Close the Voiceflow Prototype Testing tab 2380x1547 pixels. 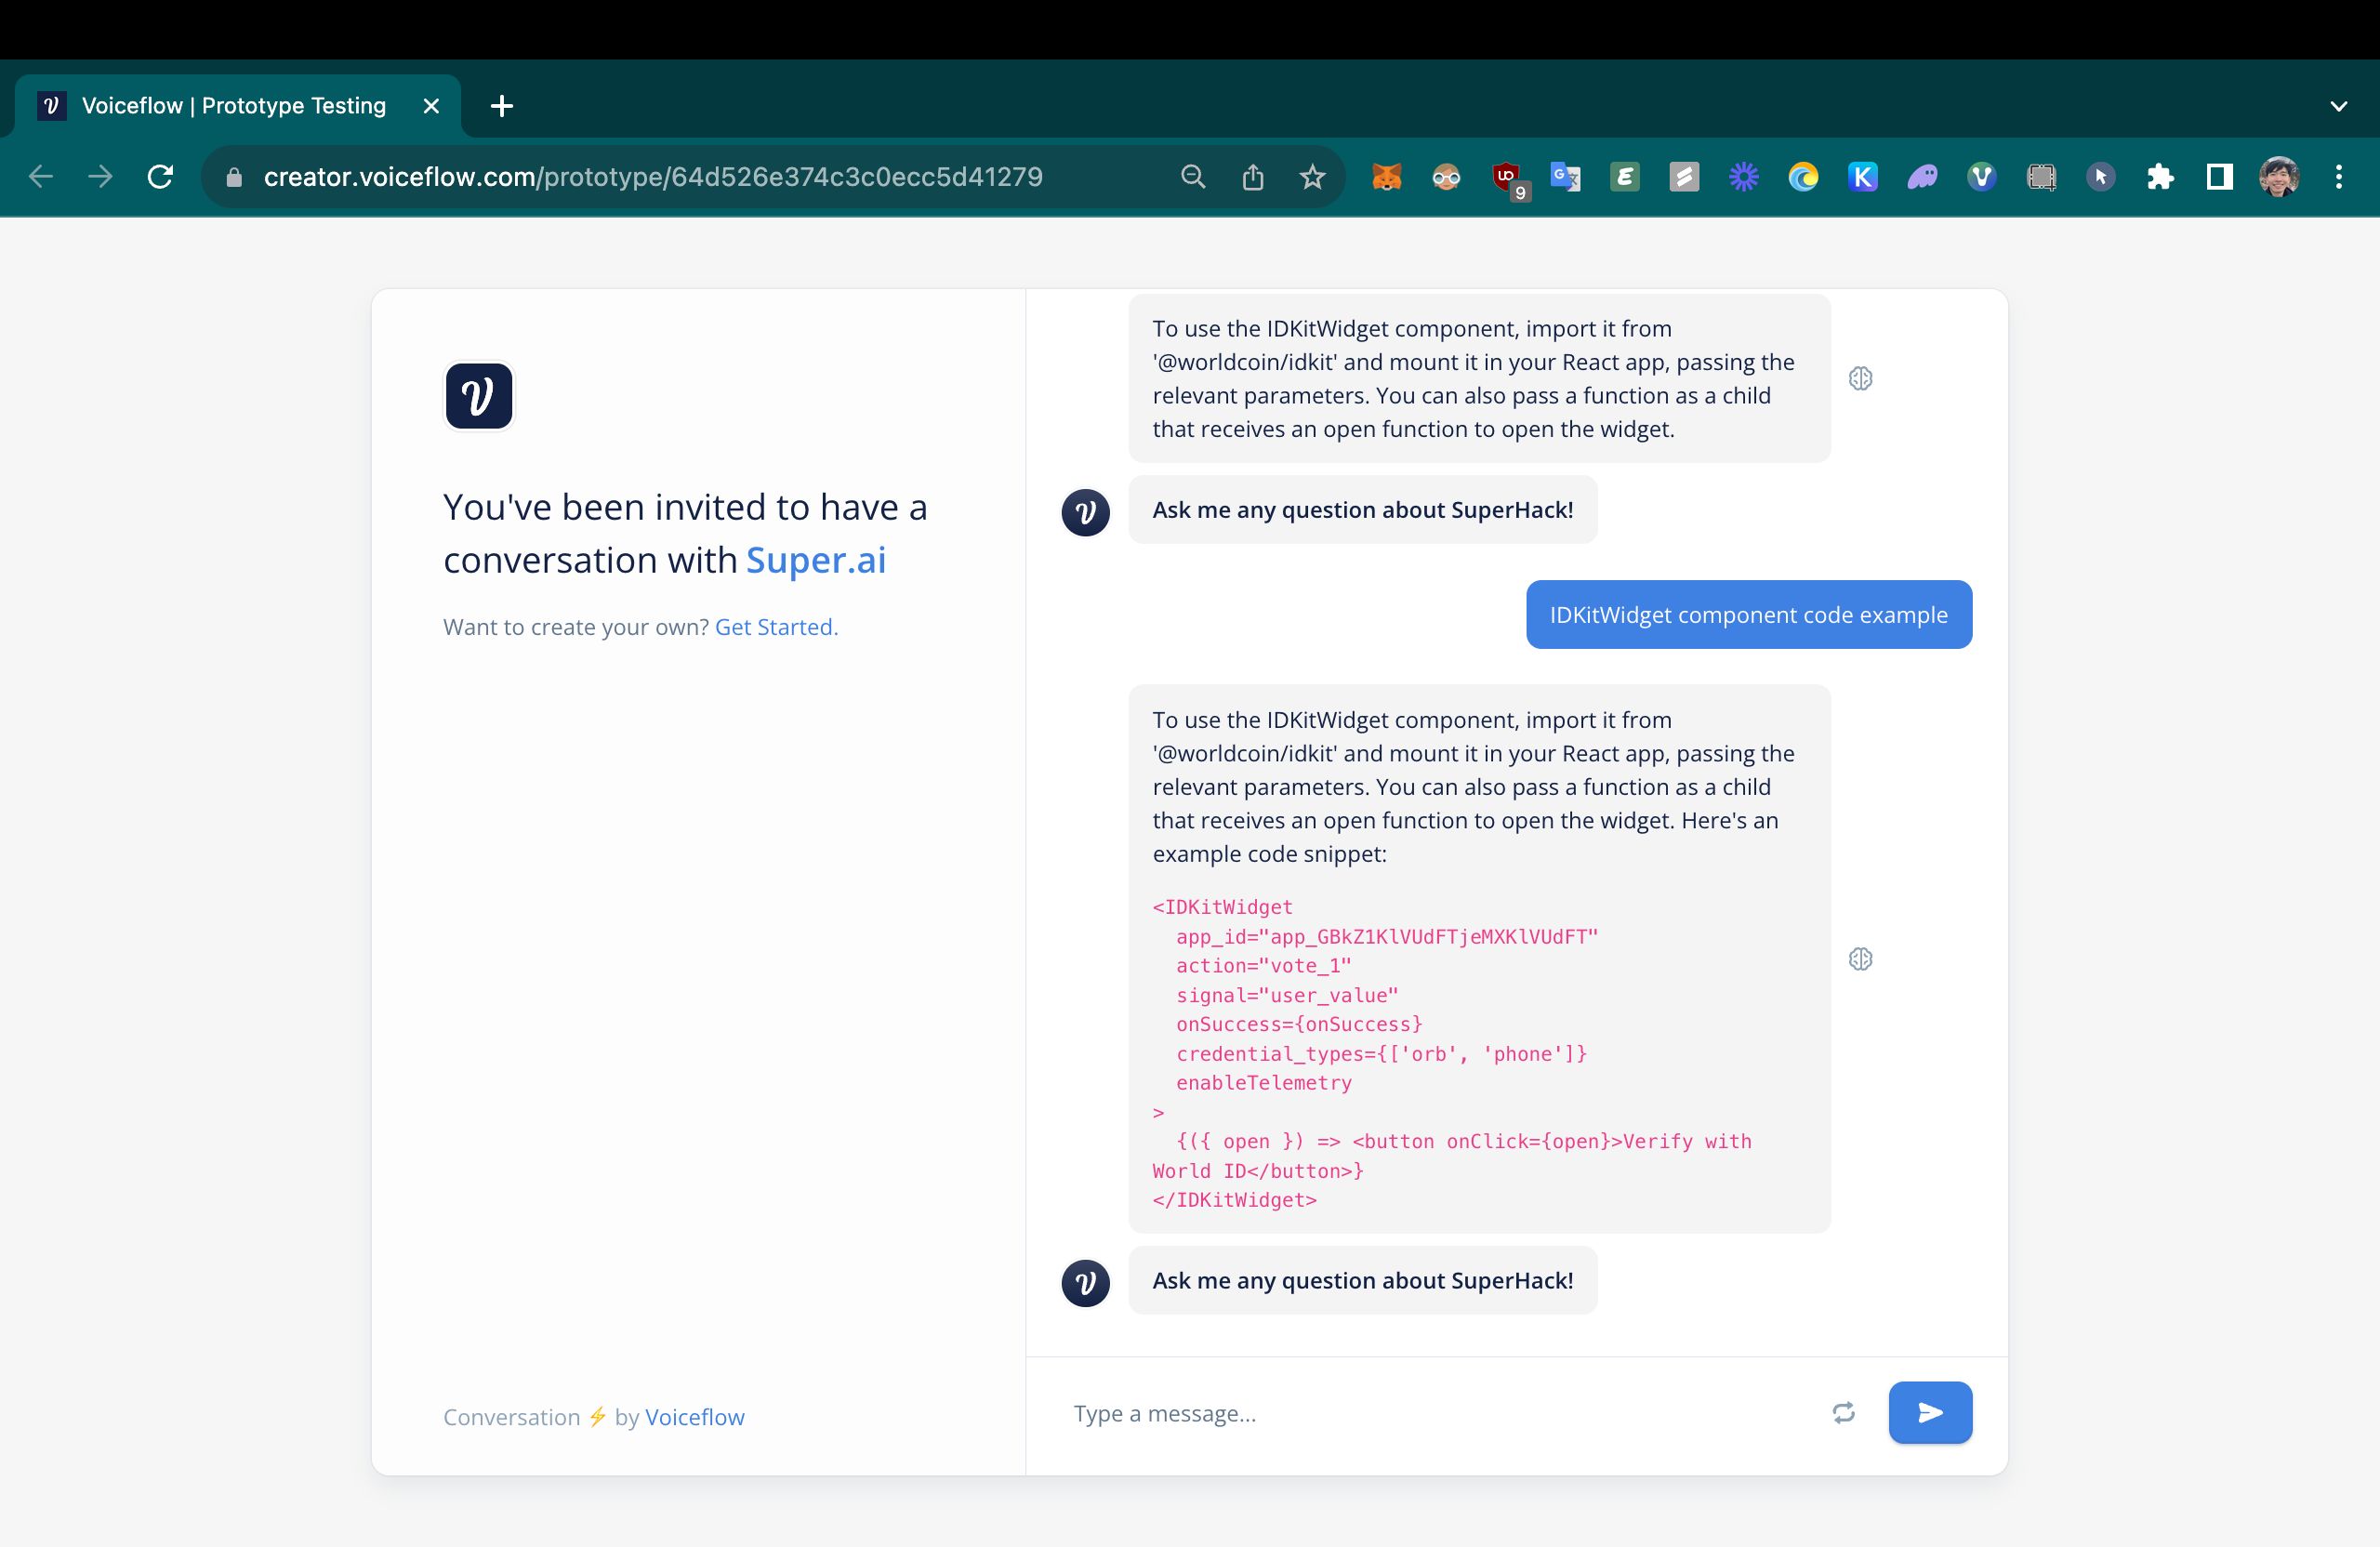[x=431, y=106]
